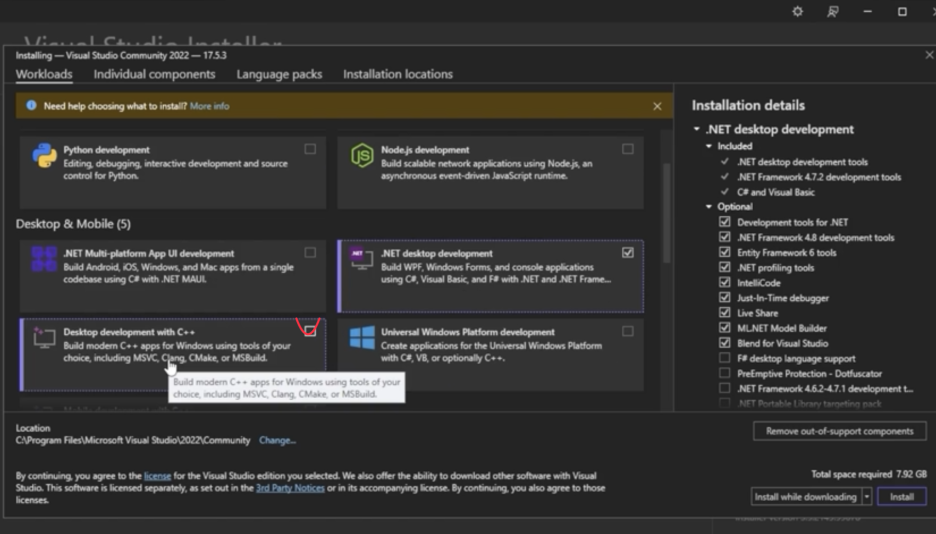
Task: Click the Python development workload icon
Action: point(44,156)
